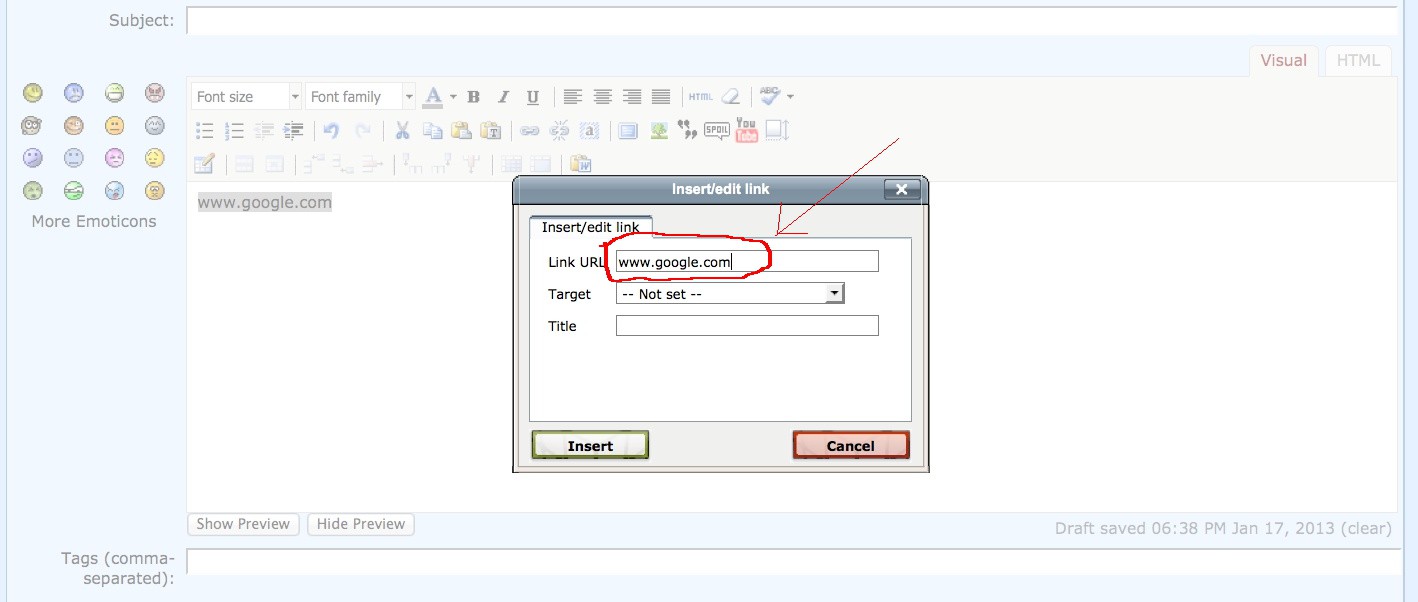
Task: Click the block quote icon
Action: pyautogui.click(x=687, y=130)
